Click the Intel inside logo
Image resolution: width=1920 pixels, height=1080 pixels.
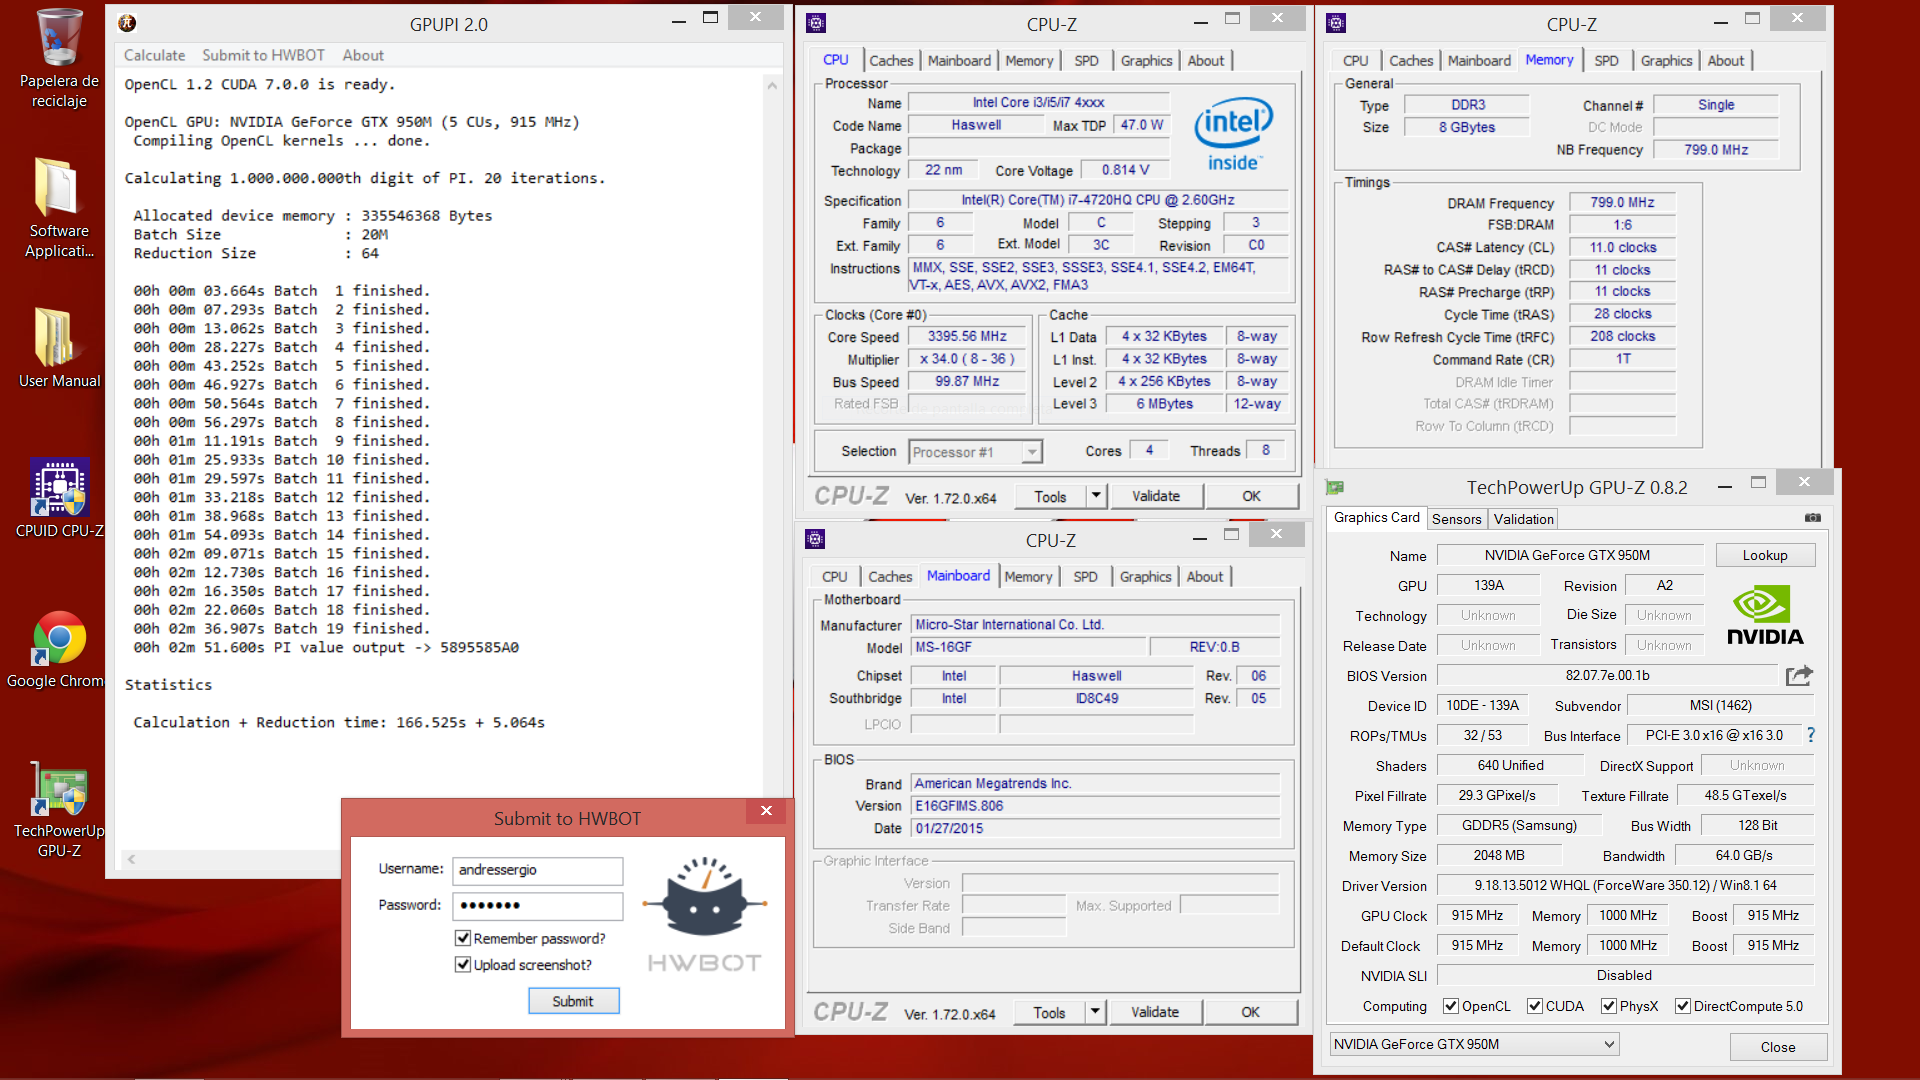tap(1233, 134)
